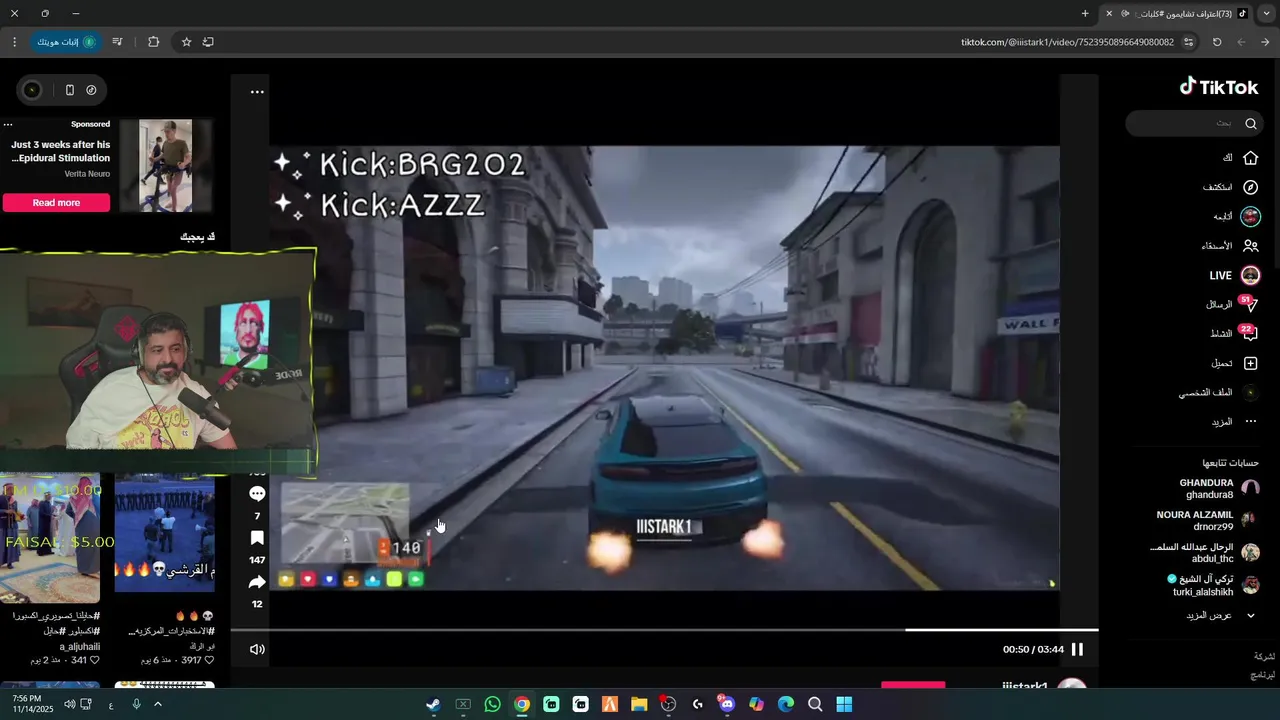Open the GHANDURA followed account

[x=1219, y=488]
